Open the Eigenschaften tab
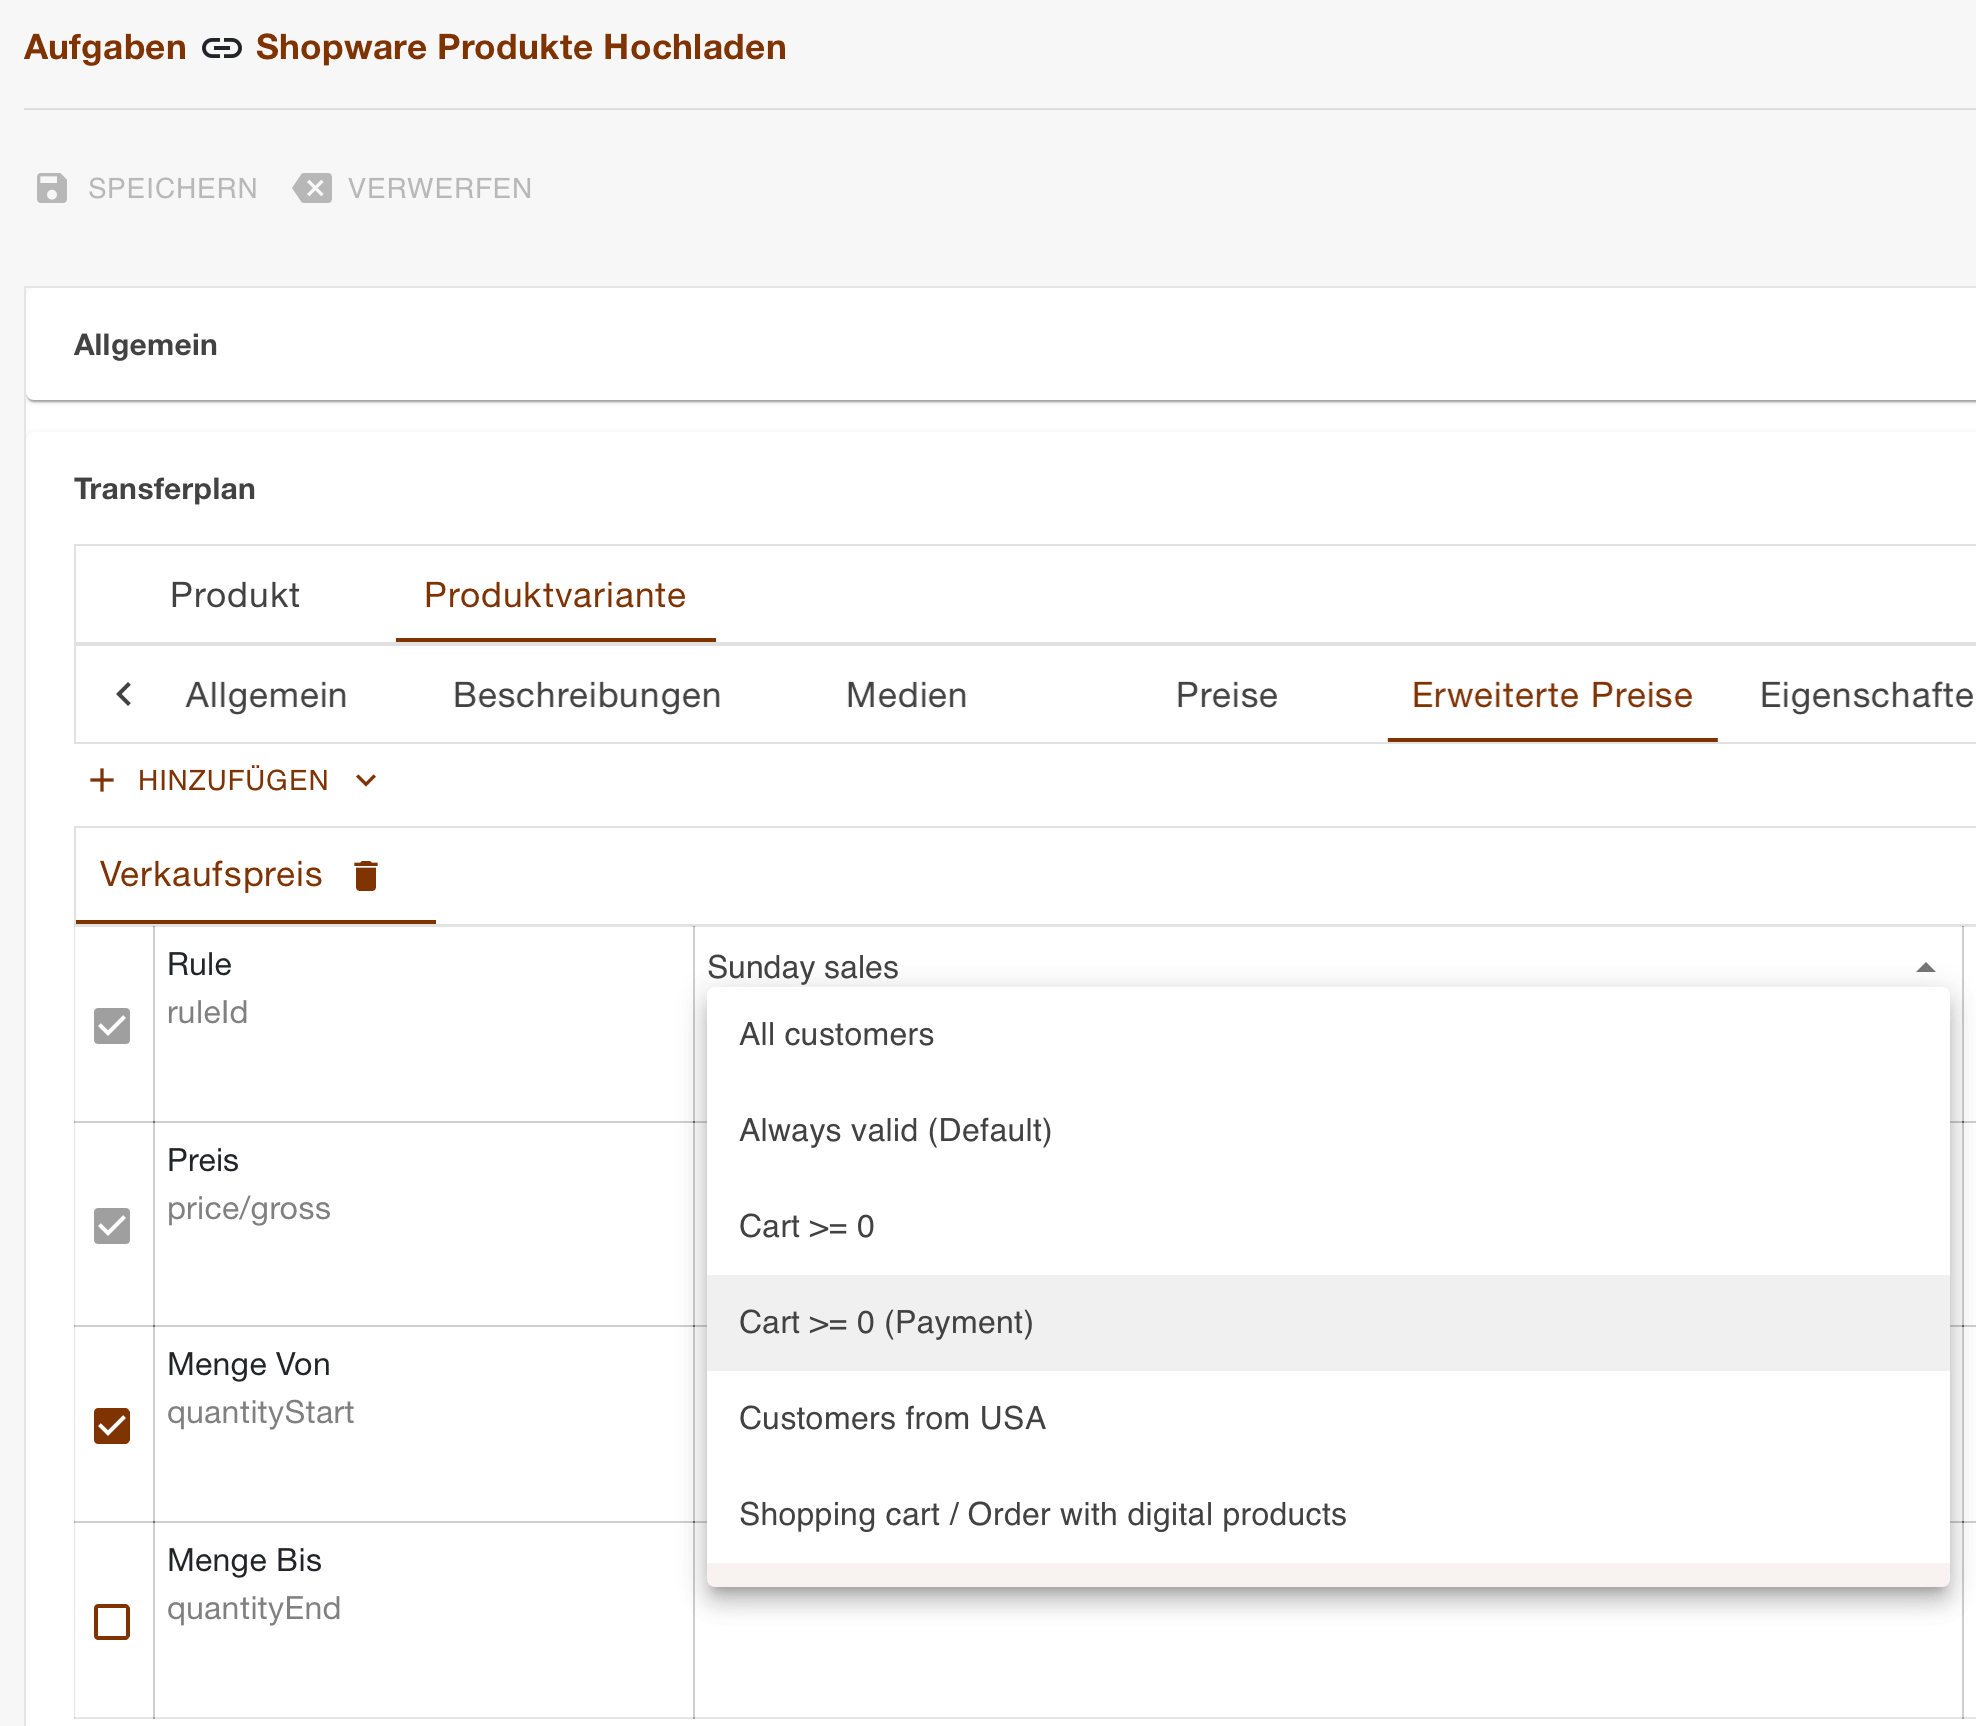This screenshot has height=1726, width=1976. tap(1866, 694)
